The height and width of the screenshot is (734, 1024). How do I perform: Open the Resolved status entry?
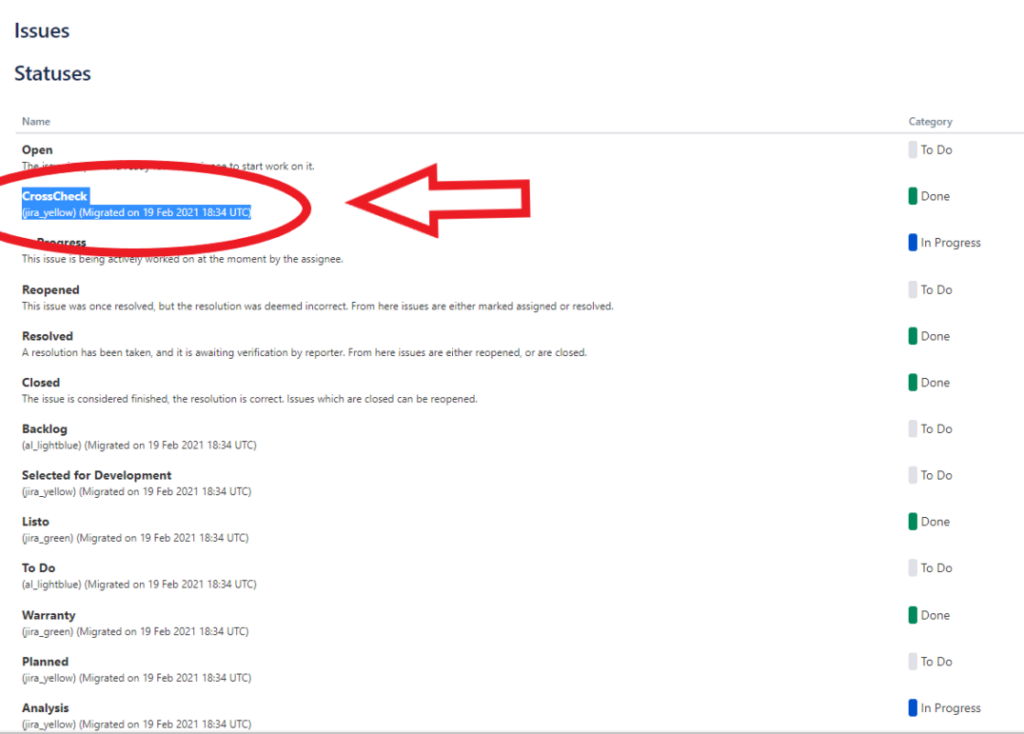pyautogui.click(x=46, y=336)
